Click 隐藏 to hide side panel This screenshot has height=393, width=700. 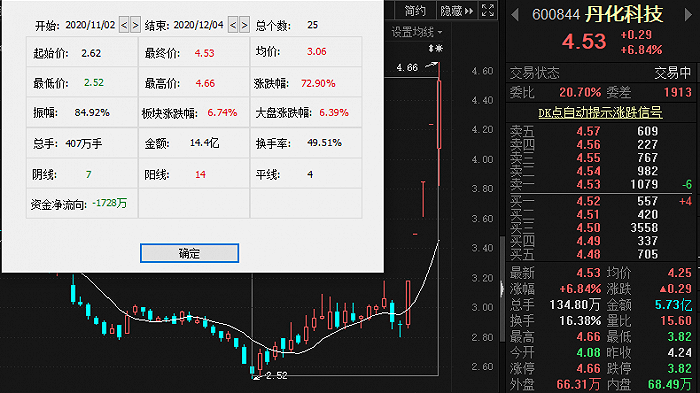[x=456, y=10]
